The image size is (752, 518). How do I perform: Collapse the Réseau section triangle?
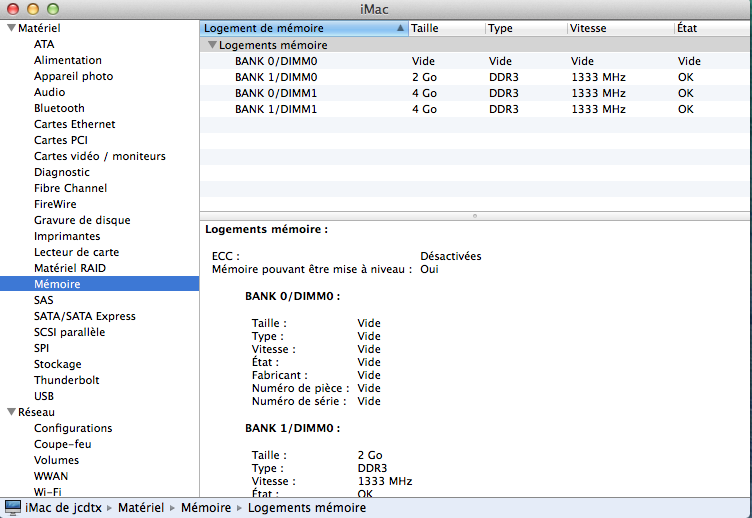[x=11, y=412]
